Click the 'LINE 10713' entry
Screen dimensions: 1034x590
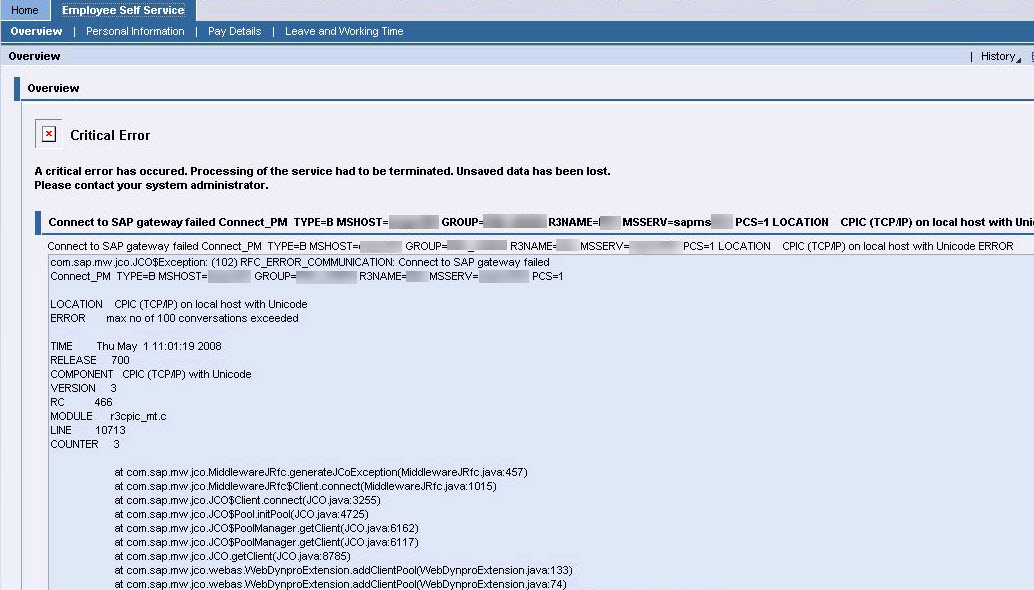coord(88,430)
